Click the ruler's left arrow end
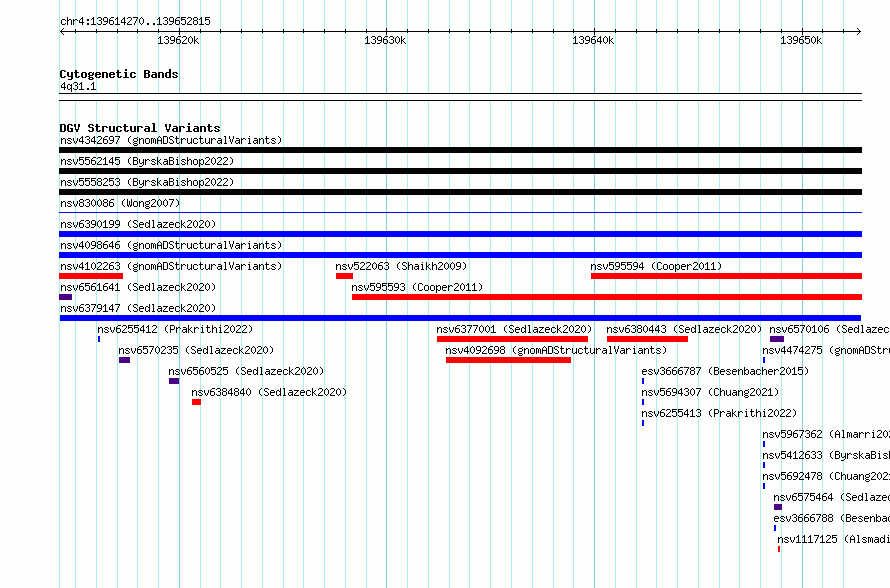Viewport: 890px width, 588px height. pos(62,32)
